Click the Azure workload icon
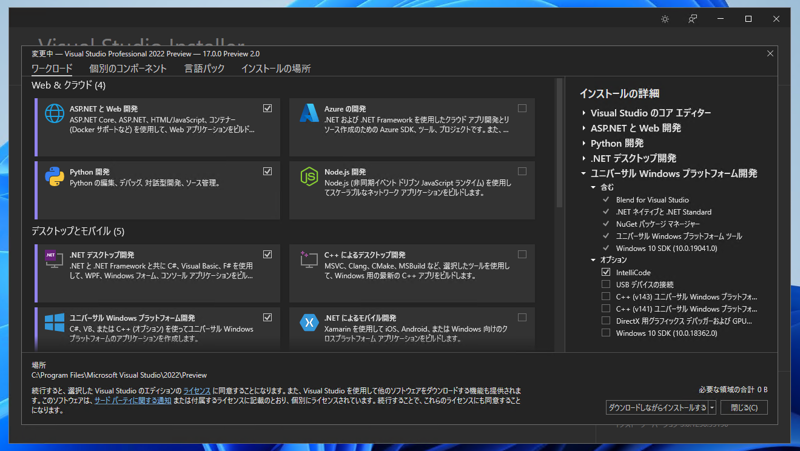This screenshot has width=800, height=451. coord(309,114)
